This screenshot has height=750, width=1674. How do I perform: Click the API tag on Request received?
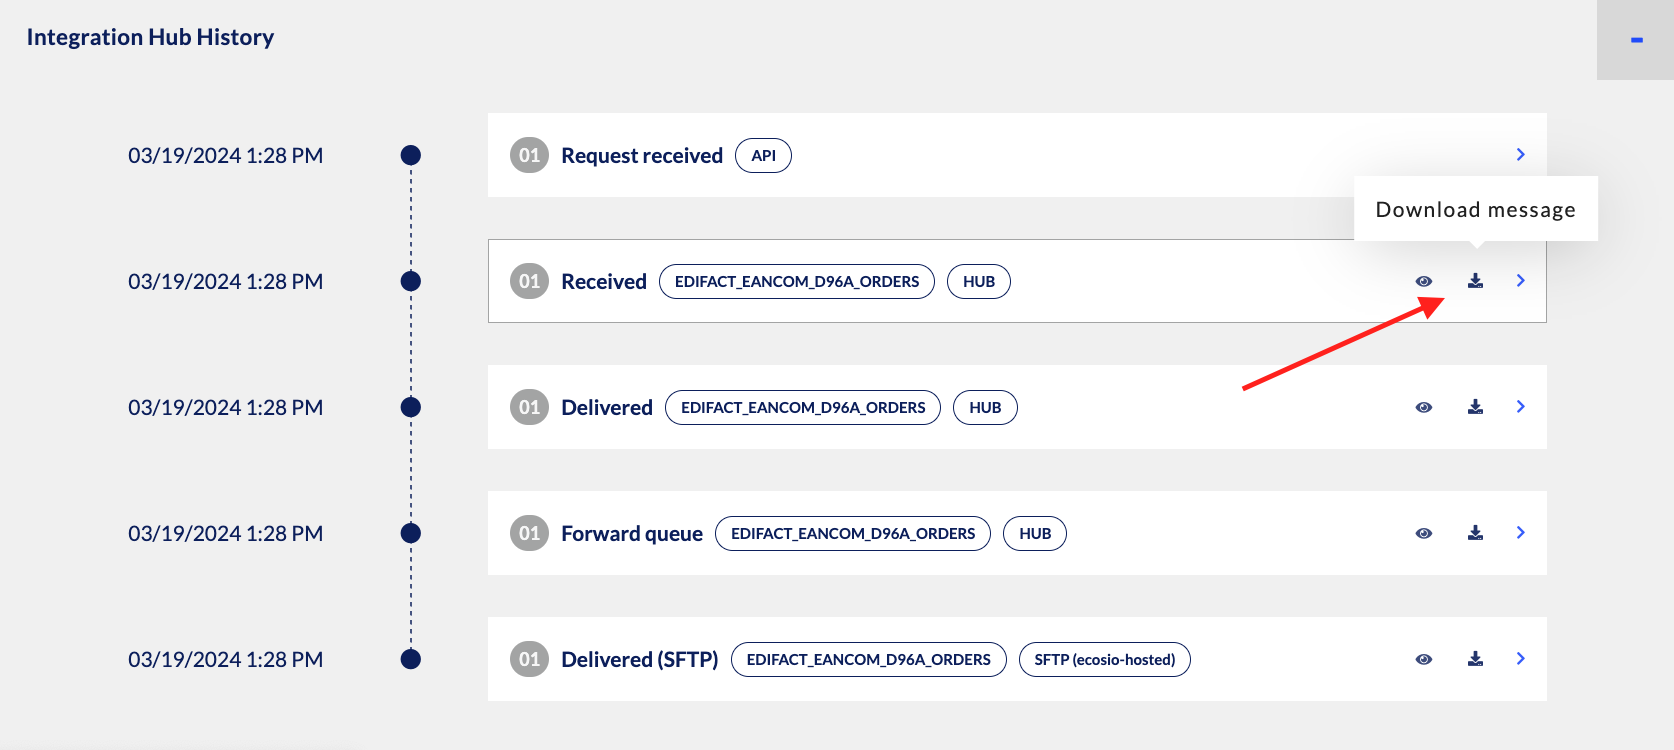coord(763,155)
